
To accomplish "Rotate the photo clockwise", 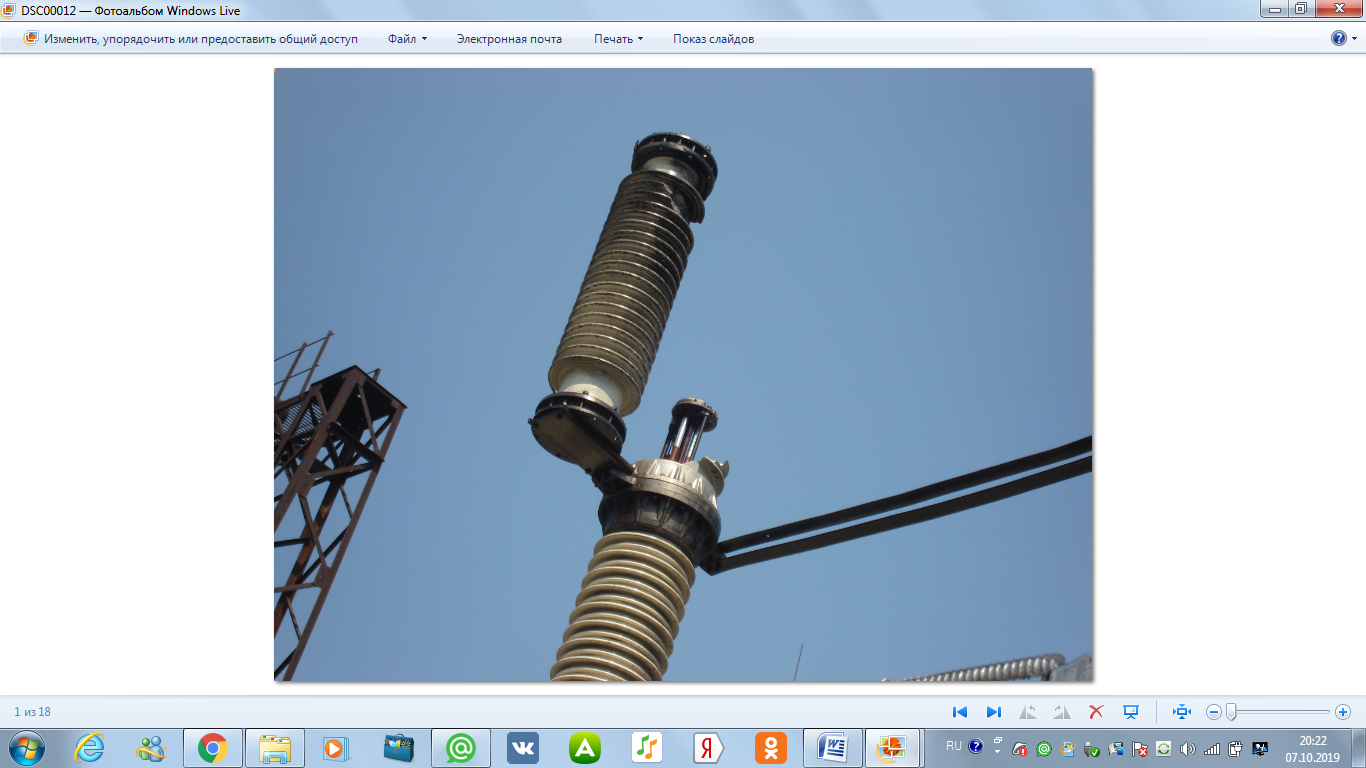I will click(1062, 712).
